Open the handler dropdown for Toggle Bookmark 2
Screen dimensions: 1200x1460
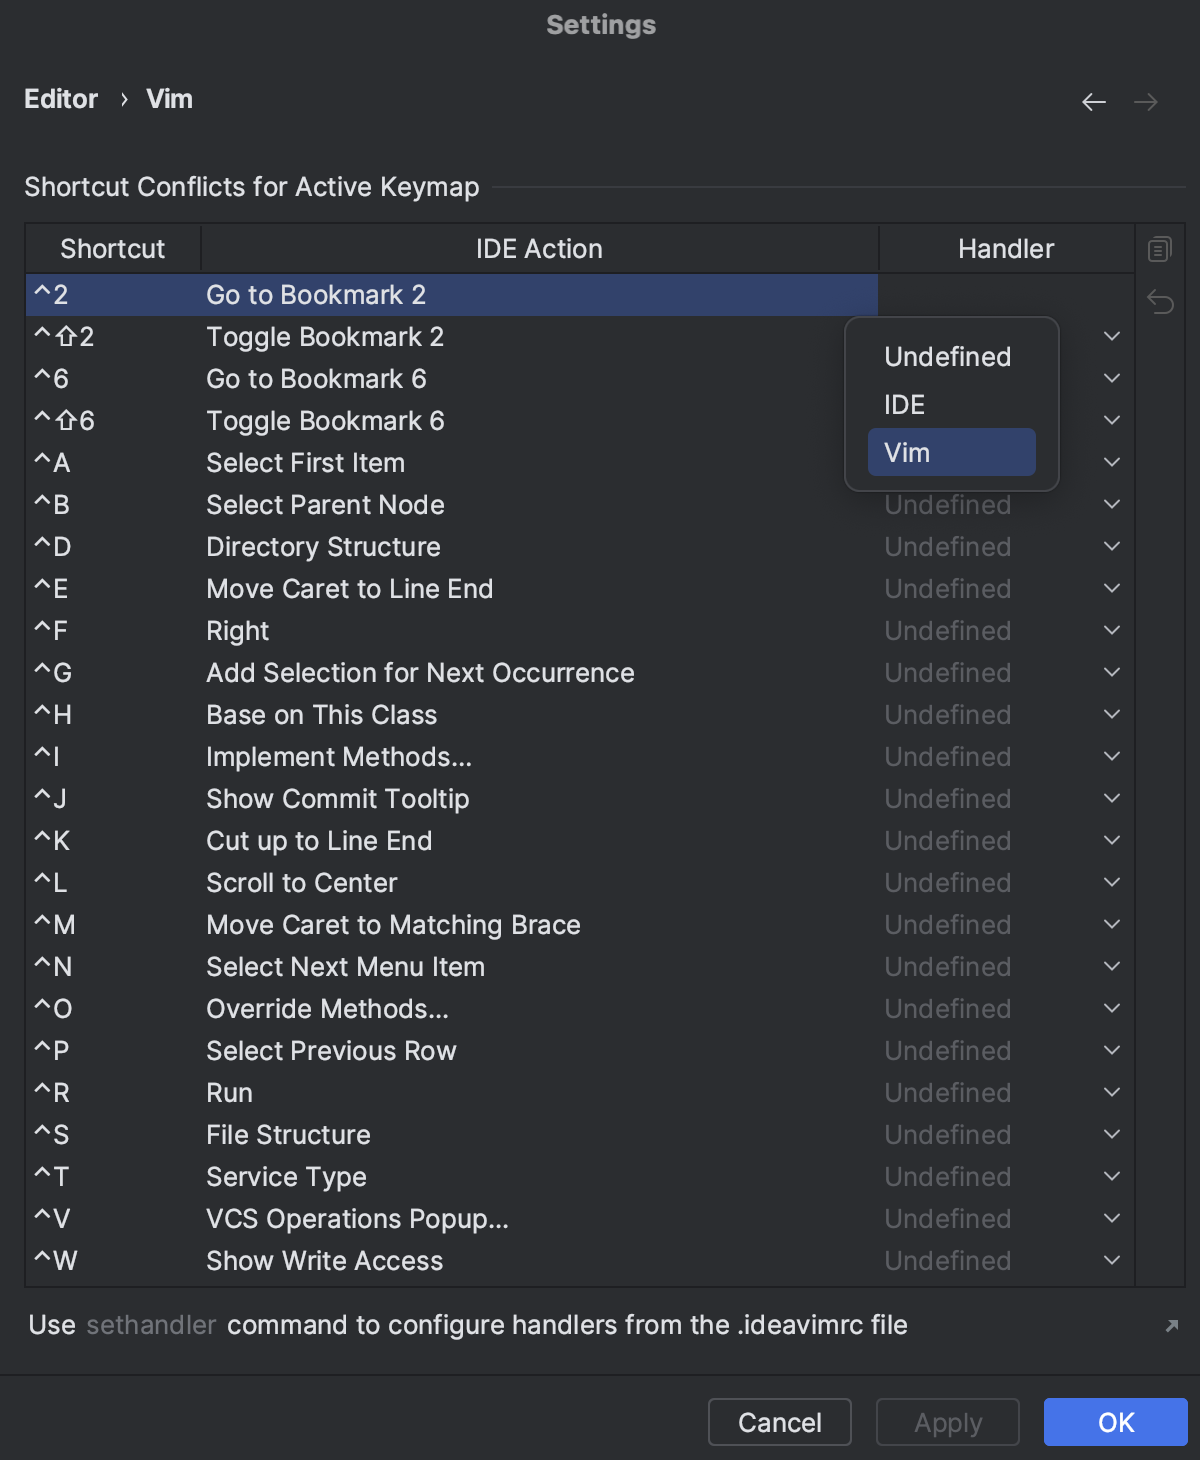pyautogui.click(x=1111, y=336)
